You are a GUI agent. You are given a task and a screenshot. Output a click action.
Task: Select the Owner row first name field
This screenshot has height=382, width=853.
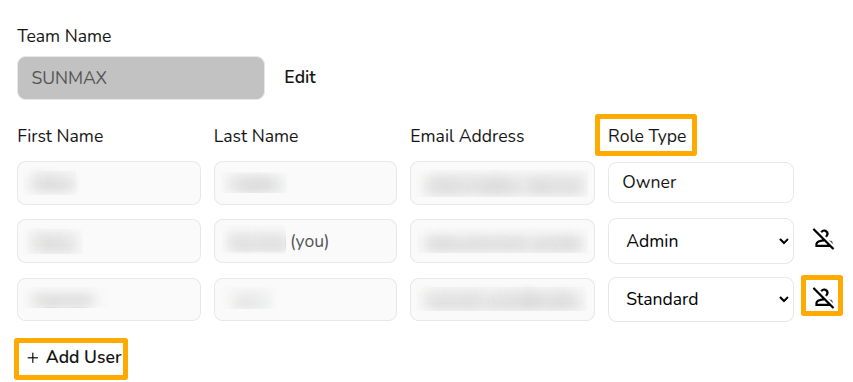[x=109, y=183]
